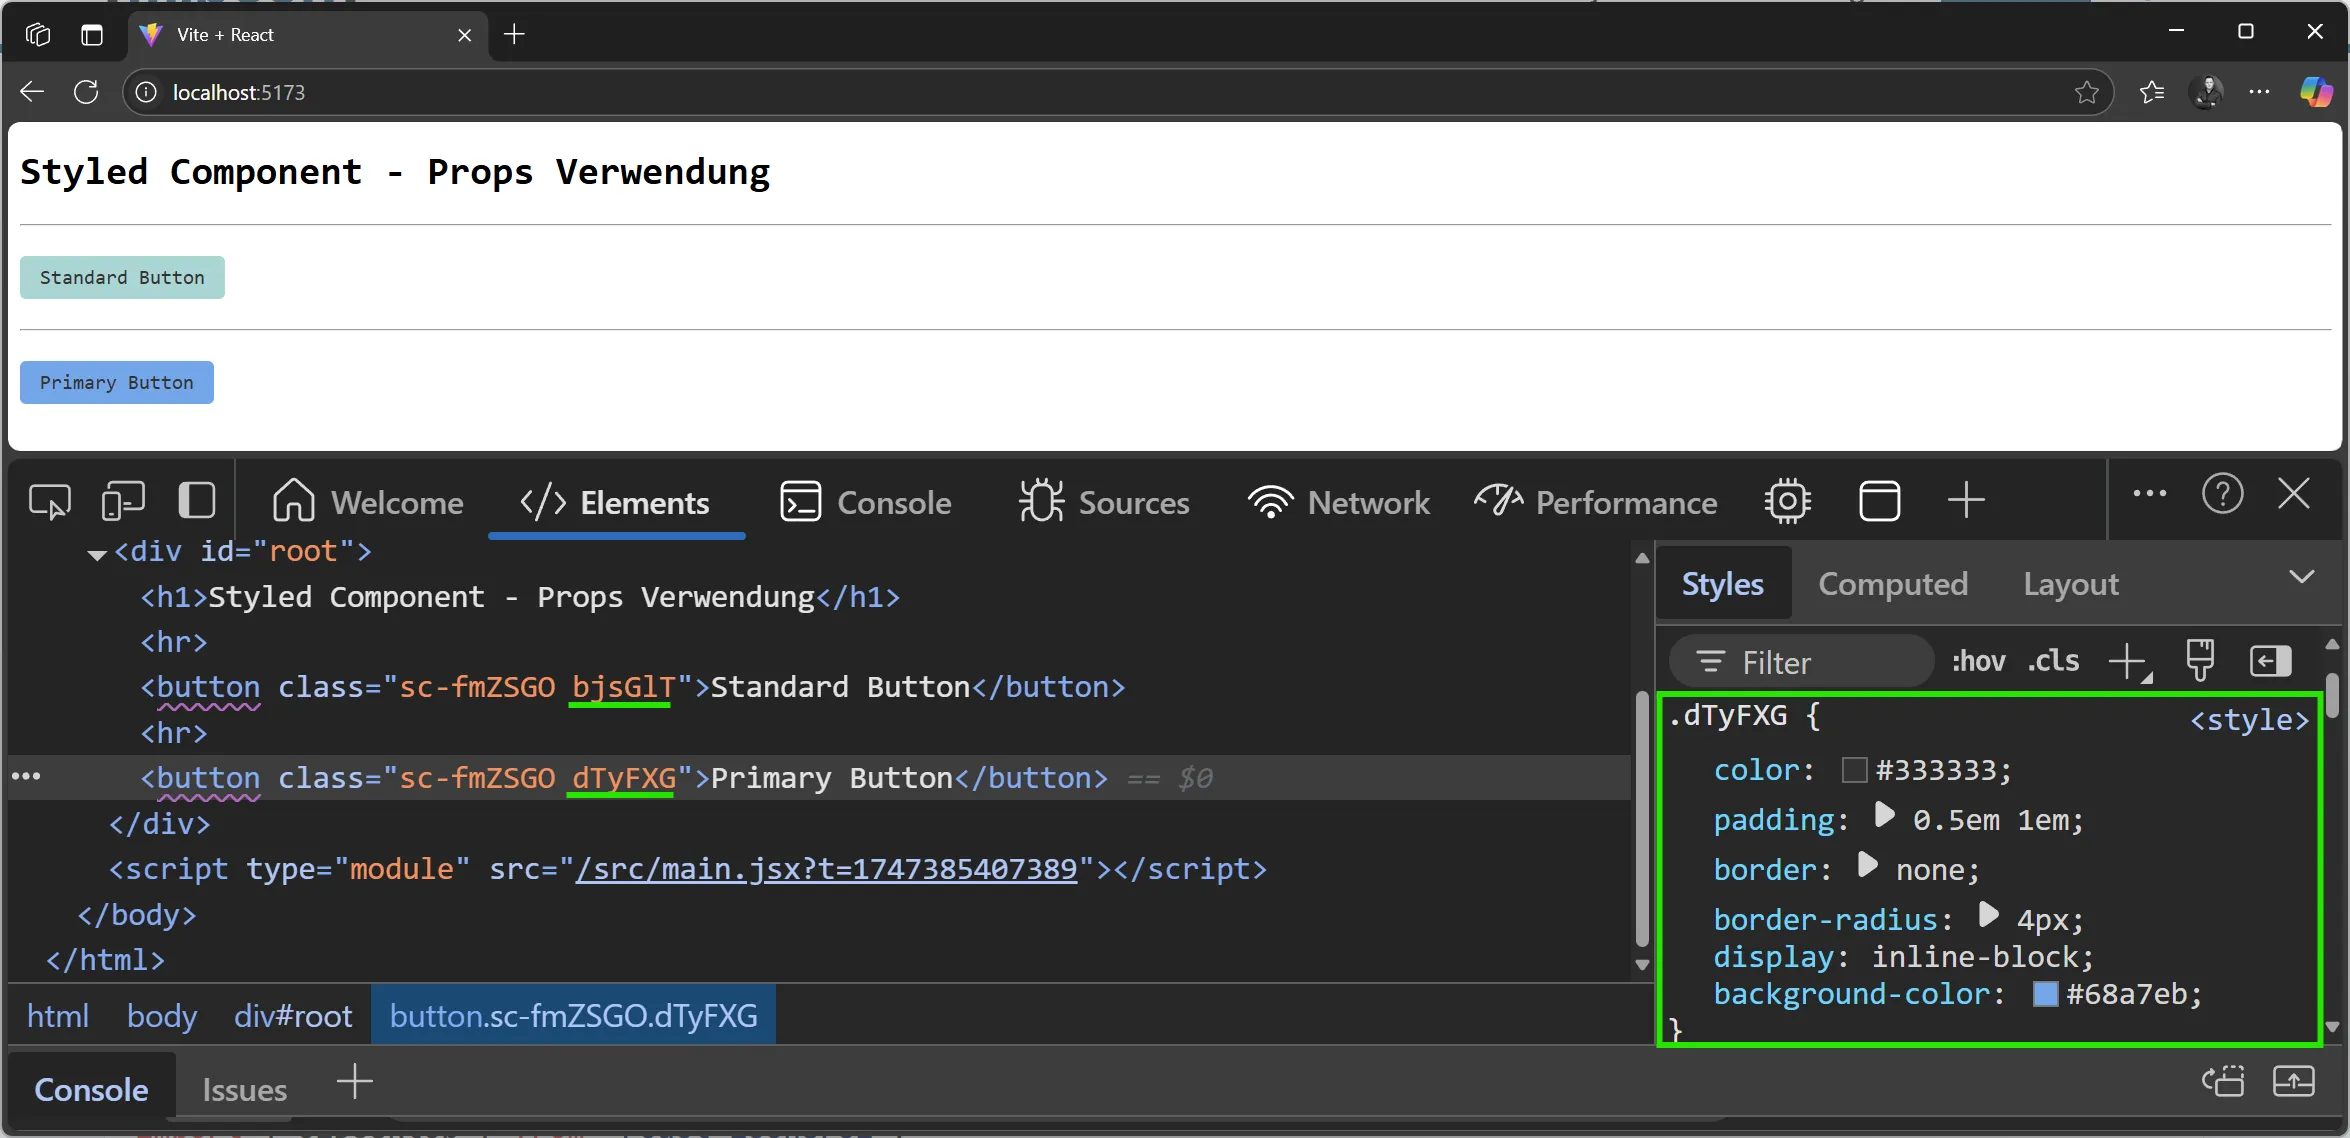Collapse the div id="root" node
The width and height of the screenshot is (2350, 1138).
(x=97, y=554)
